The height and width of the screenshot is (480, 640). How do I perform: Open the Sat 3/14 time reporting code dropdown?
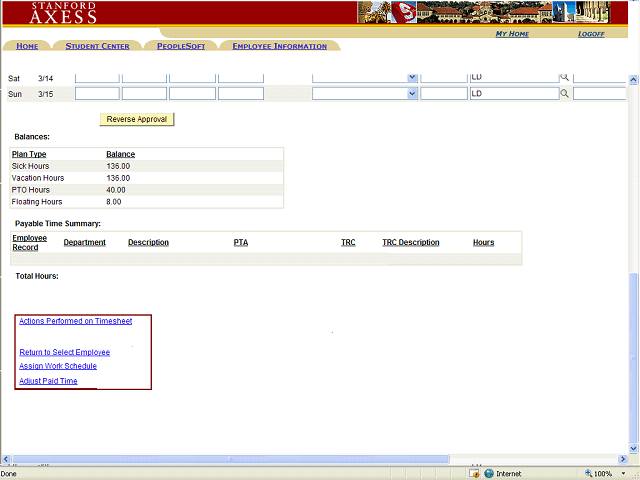(412, 78)
